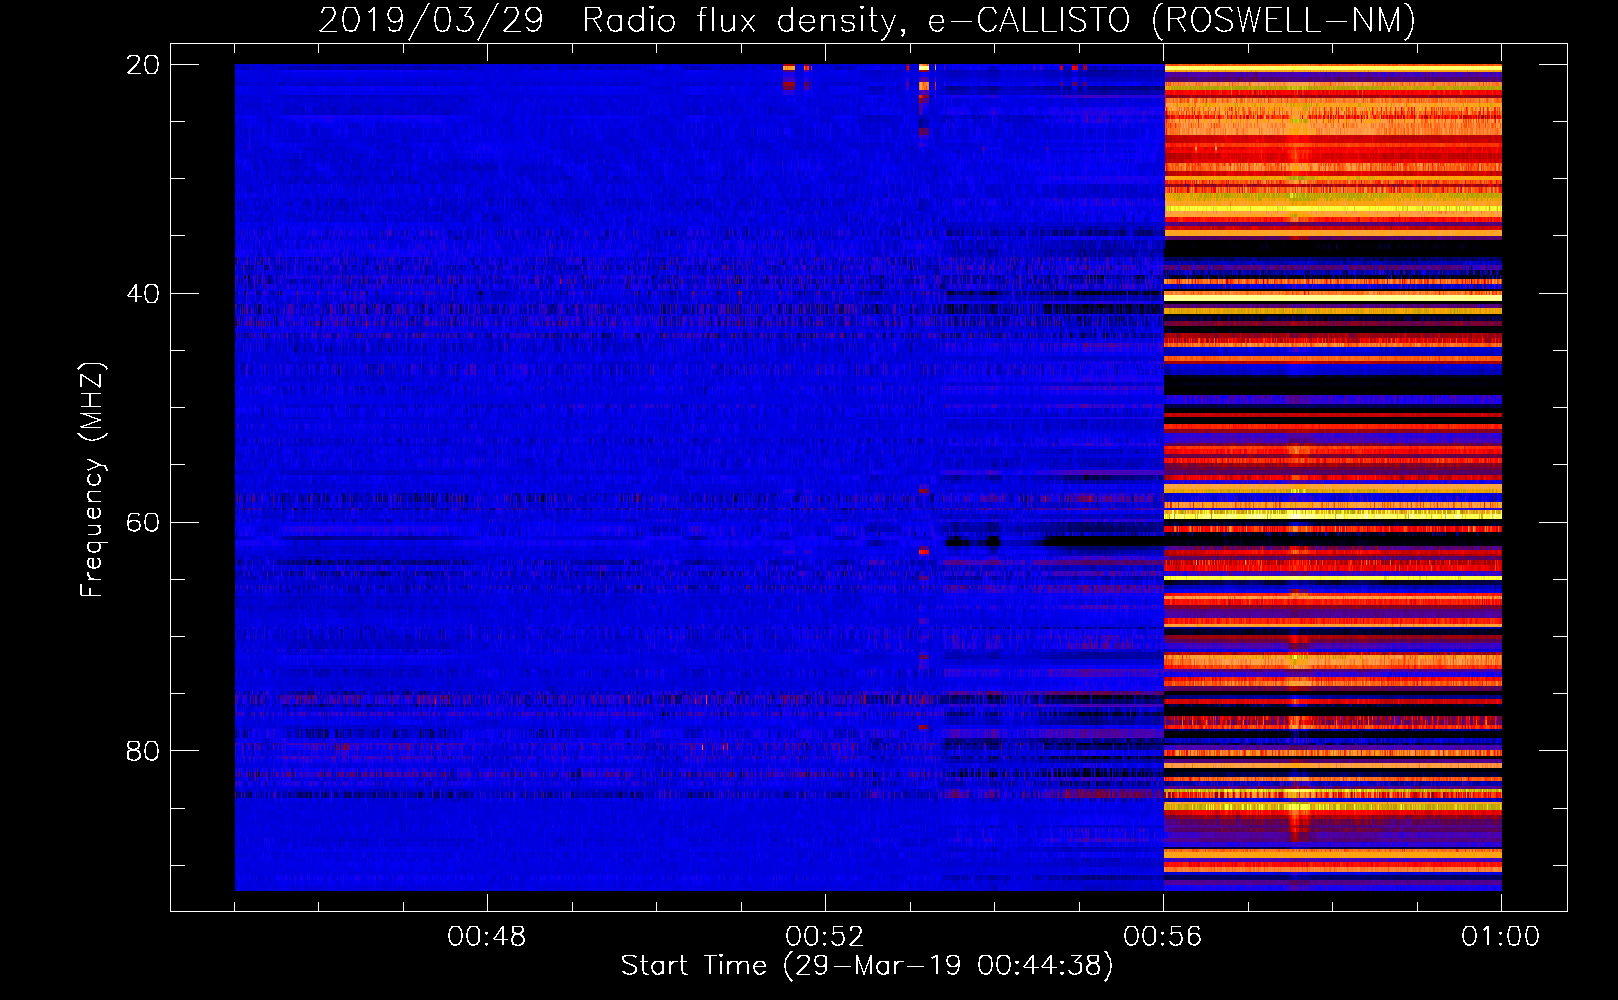Click the 80 frequency axis label
The image size is (1618, 1000).
[143, 751]
